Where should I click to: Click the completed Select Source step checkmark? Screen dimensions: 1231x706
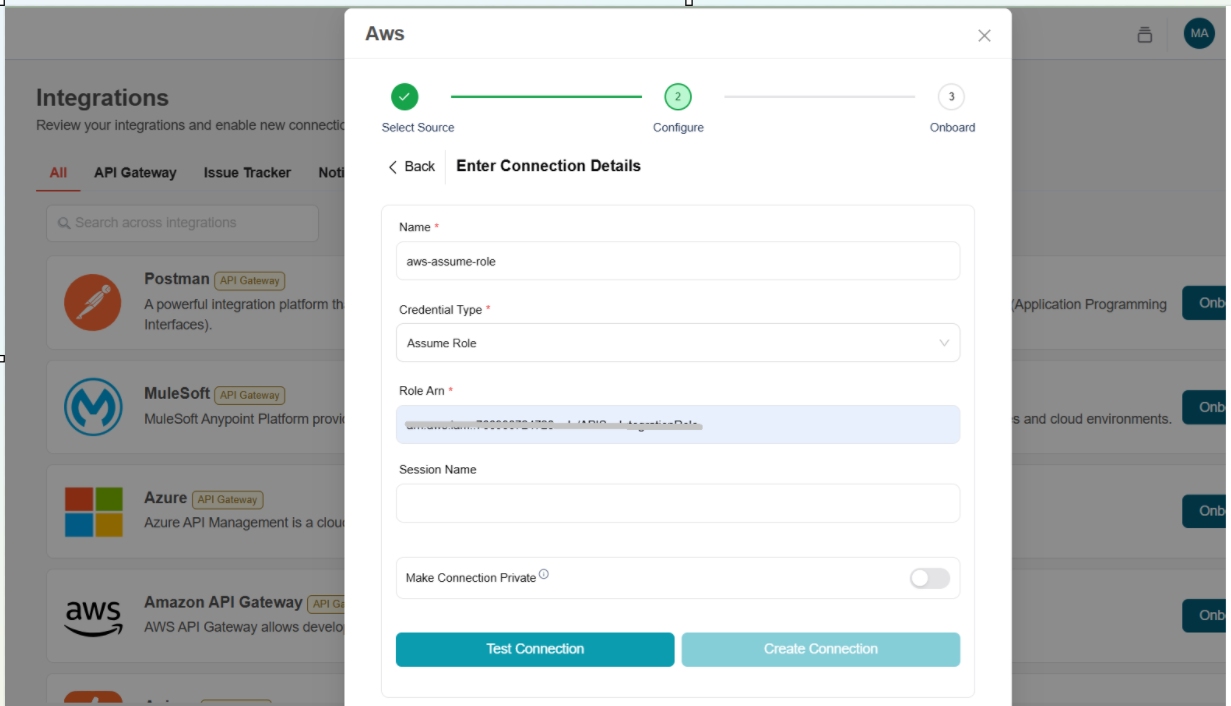pyautogui.click(x=404, y=97)
